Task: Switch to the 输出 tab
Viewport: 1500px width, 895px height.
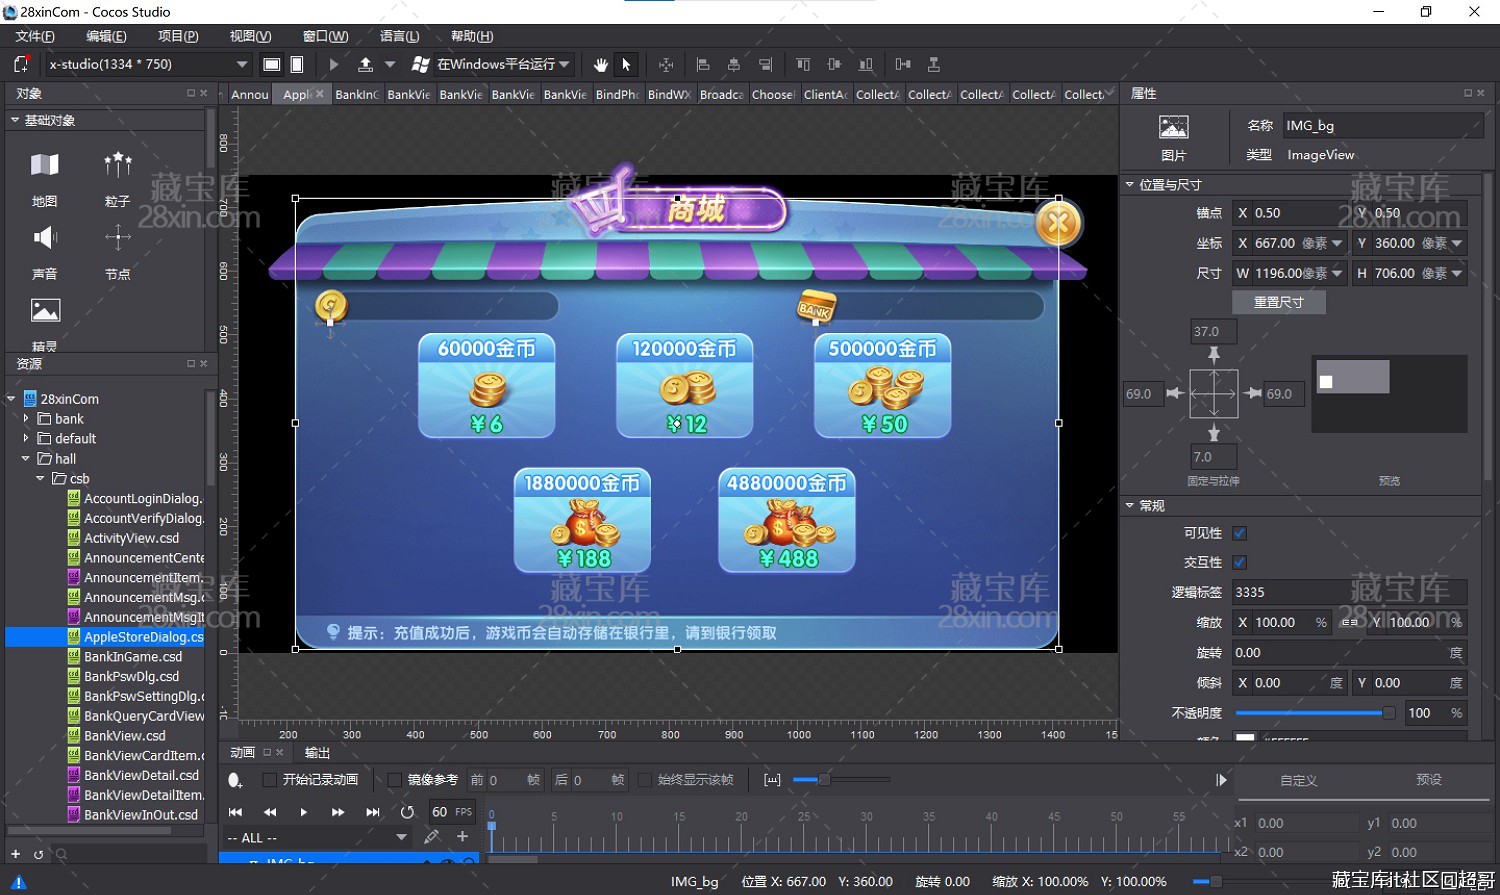Action: coord(317,753)
